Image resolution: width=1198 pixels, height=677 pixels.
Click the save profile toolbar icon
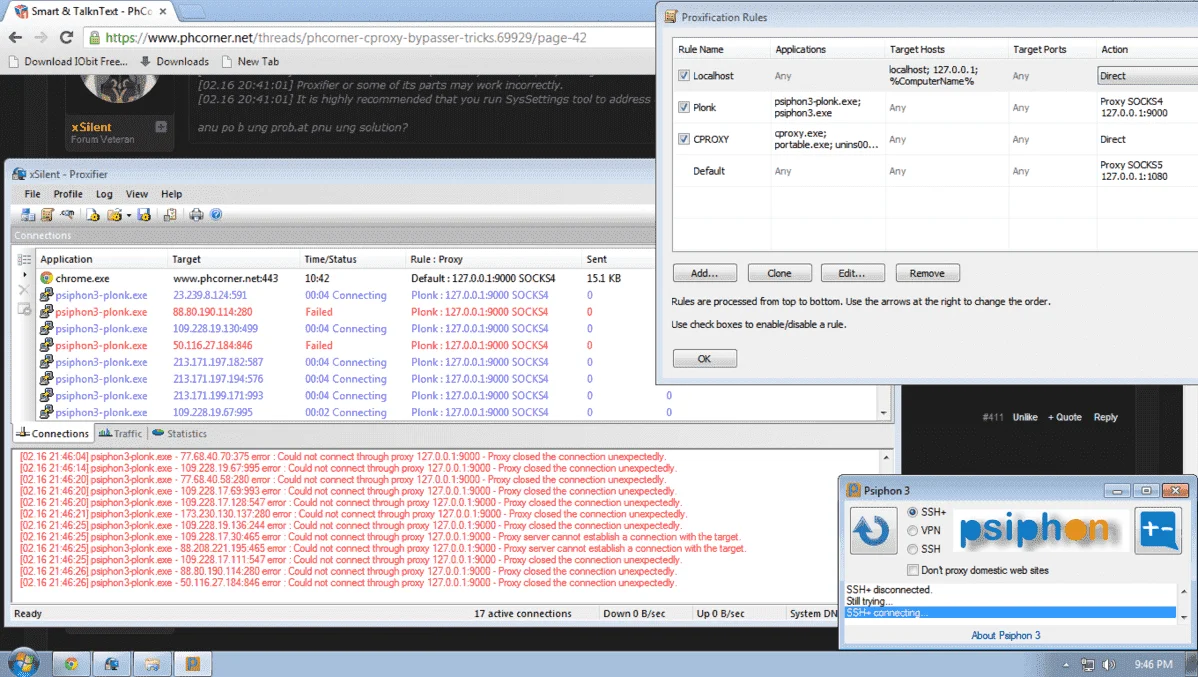click(x=144, y=215)
